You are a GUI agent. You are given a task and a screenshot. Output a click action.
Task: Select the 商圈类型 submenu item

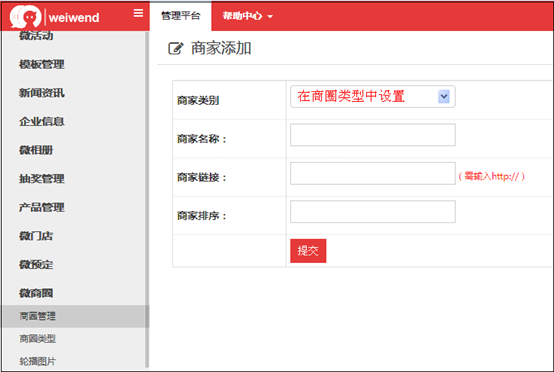click(x=37, y=339)
